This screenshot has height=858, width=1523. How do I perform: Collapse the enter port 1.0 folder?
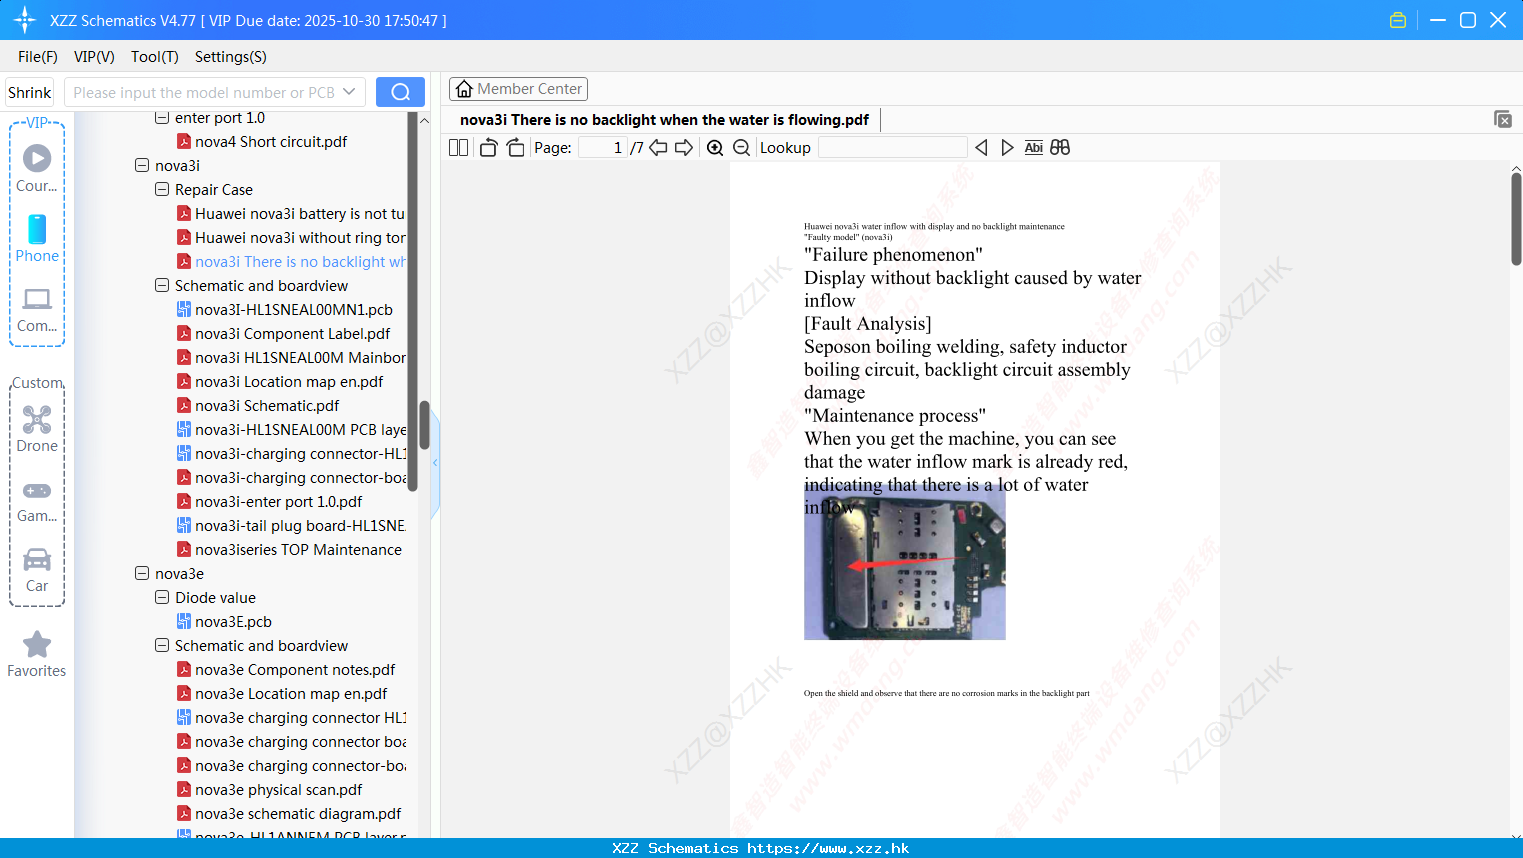click(162, 117)
